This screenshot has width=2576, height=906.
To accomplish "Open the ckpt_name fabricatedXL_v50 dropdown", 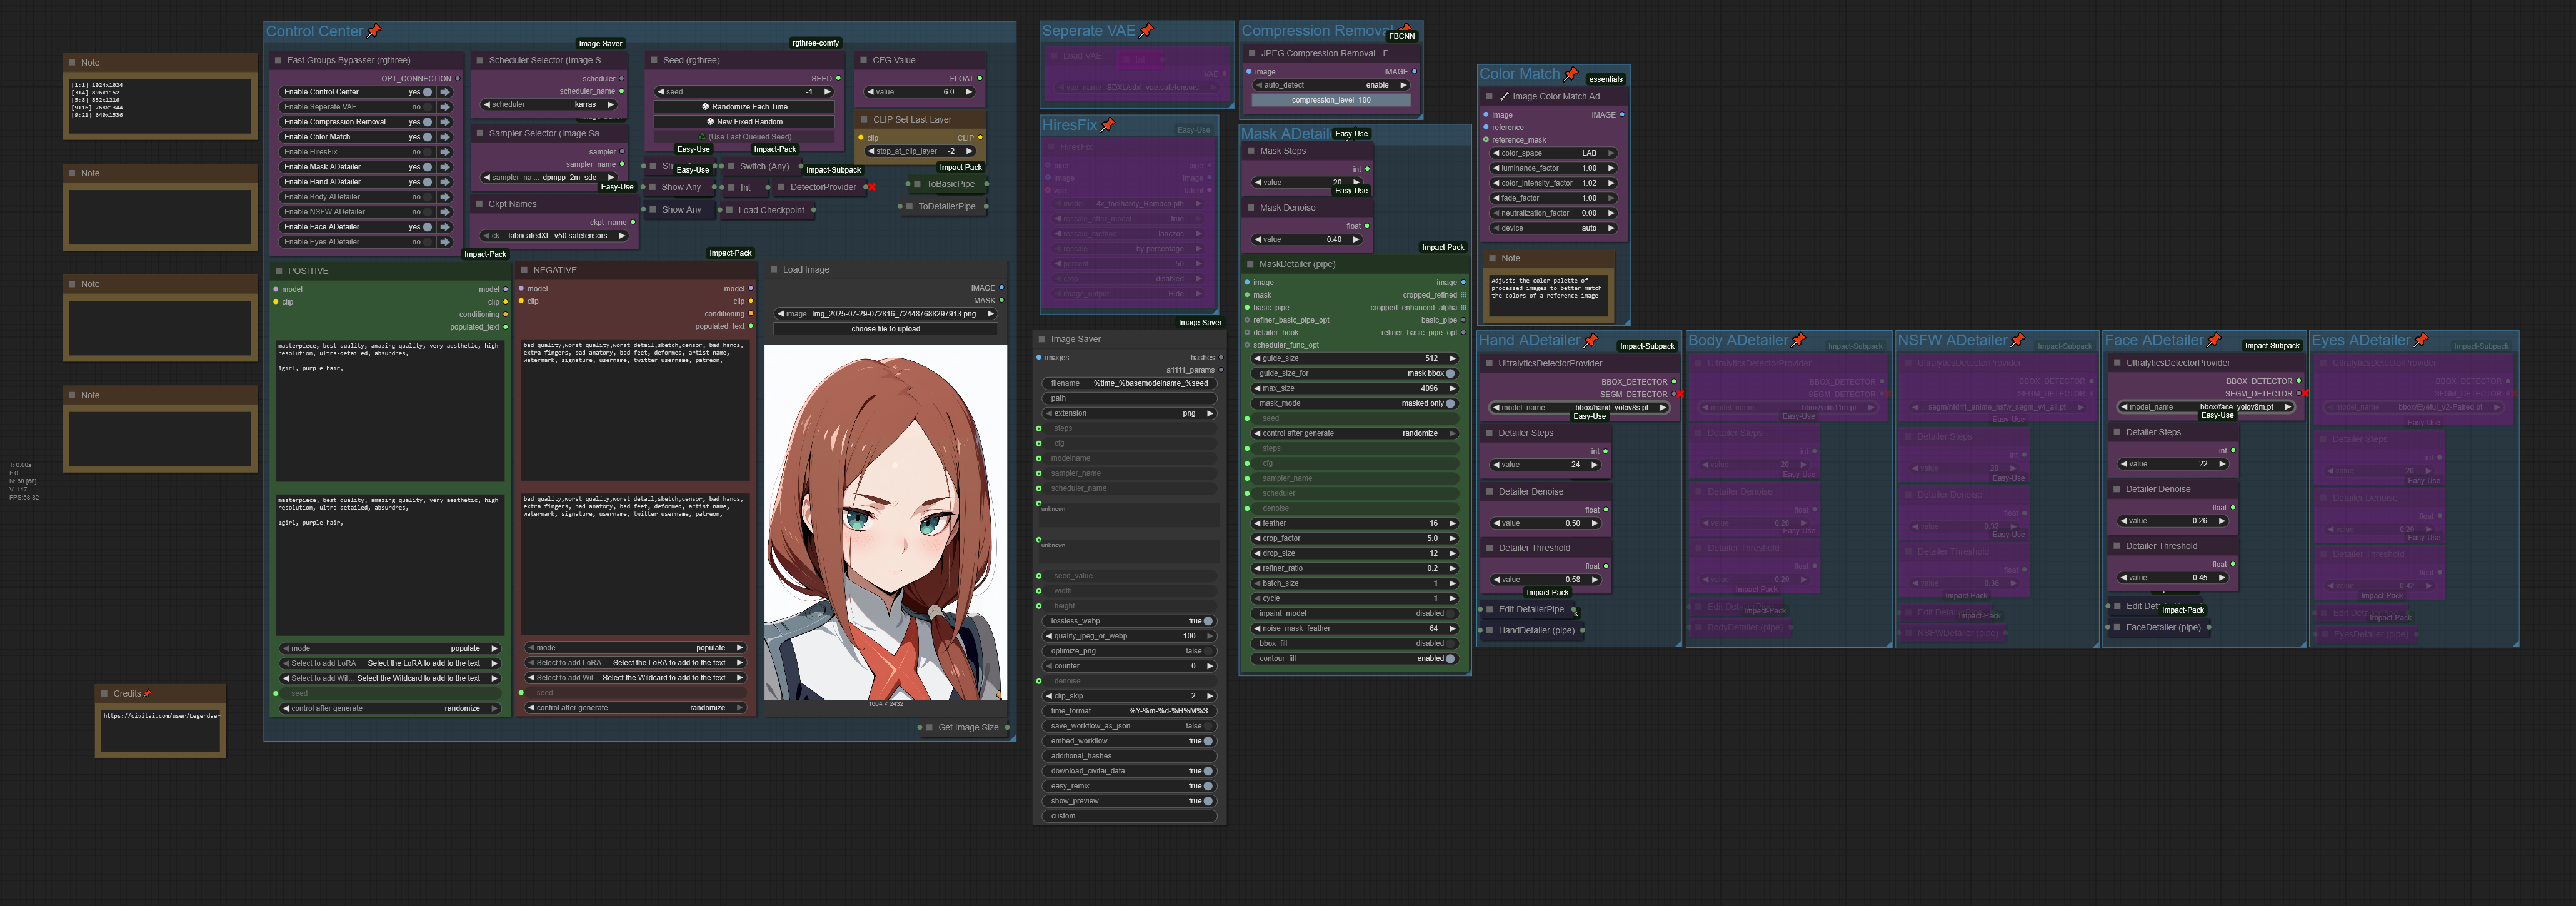I will 554,236.
